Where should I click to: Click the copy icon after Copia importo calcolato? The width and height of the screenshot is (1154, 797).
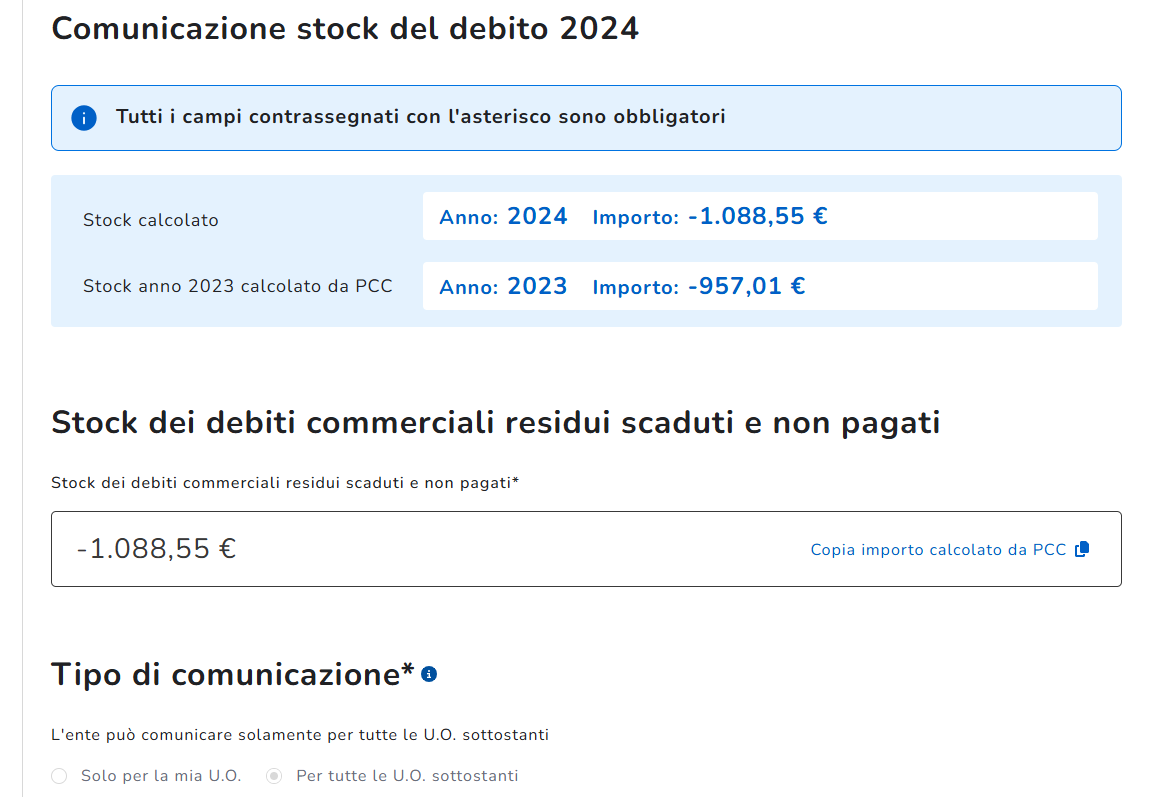pos(1081,549)
